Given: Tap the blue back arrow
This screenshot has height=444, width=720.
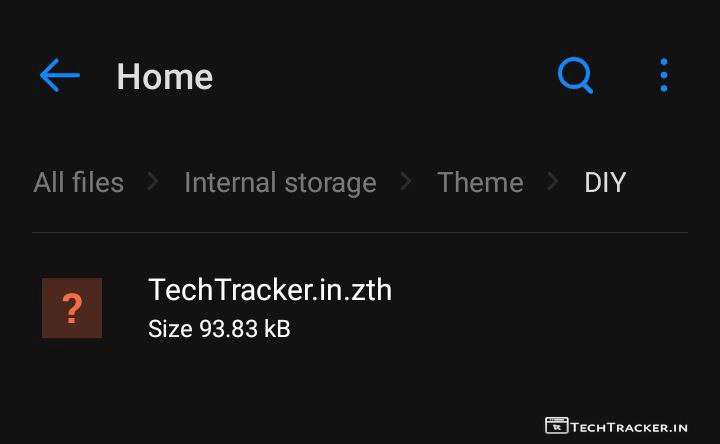Looking at the screenshot, I should pyautogui.click(x=60, y=75).
